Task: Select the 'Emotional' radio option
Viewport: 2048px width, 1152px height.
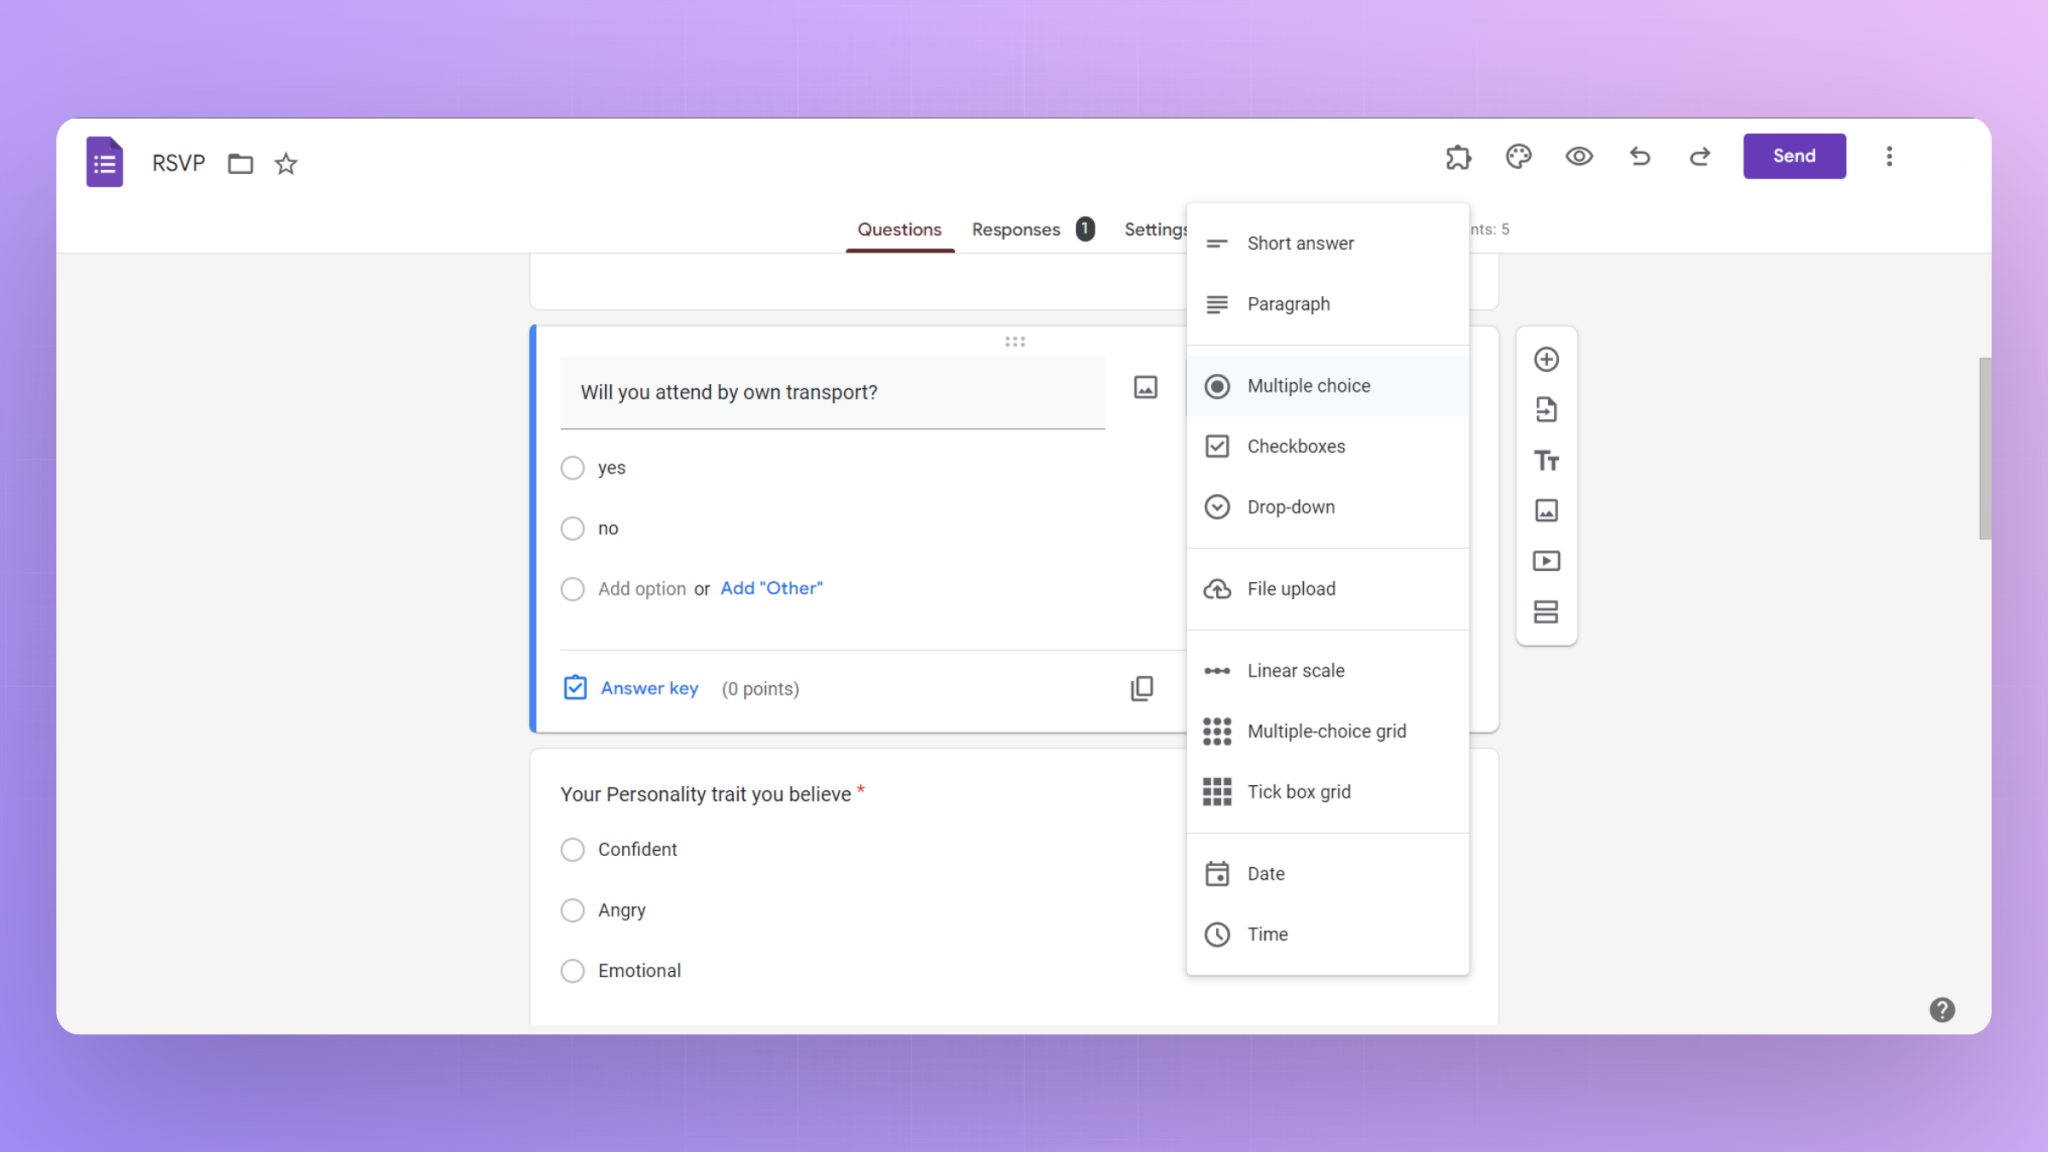Action: (572, 971)
